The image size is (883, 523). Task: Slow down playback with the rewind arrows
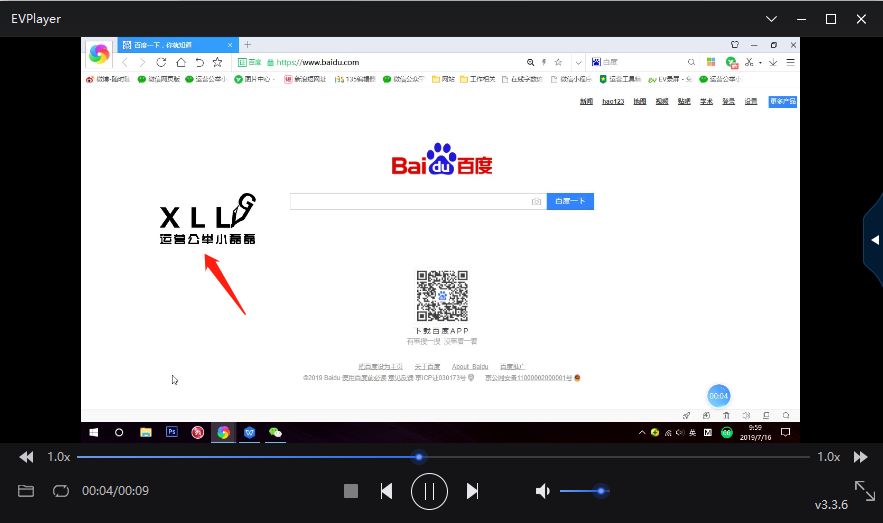[x=26, y=457]
